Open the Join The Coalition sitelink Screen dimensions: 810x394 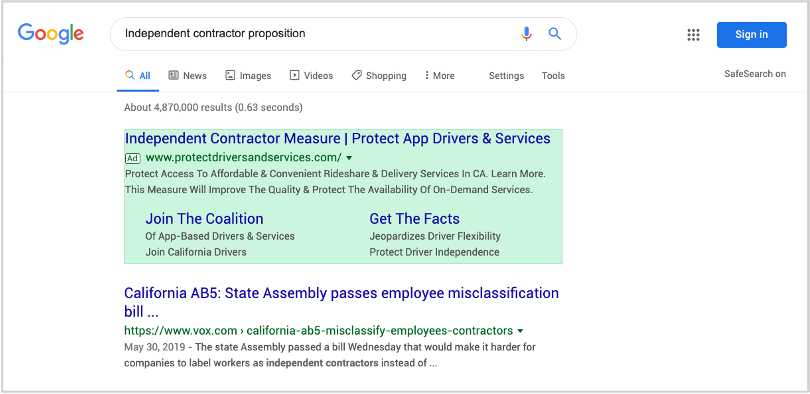[x=205, y=218]
